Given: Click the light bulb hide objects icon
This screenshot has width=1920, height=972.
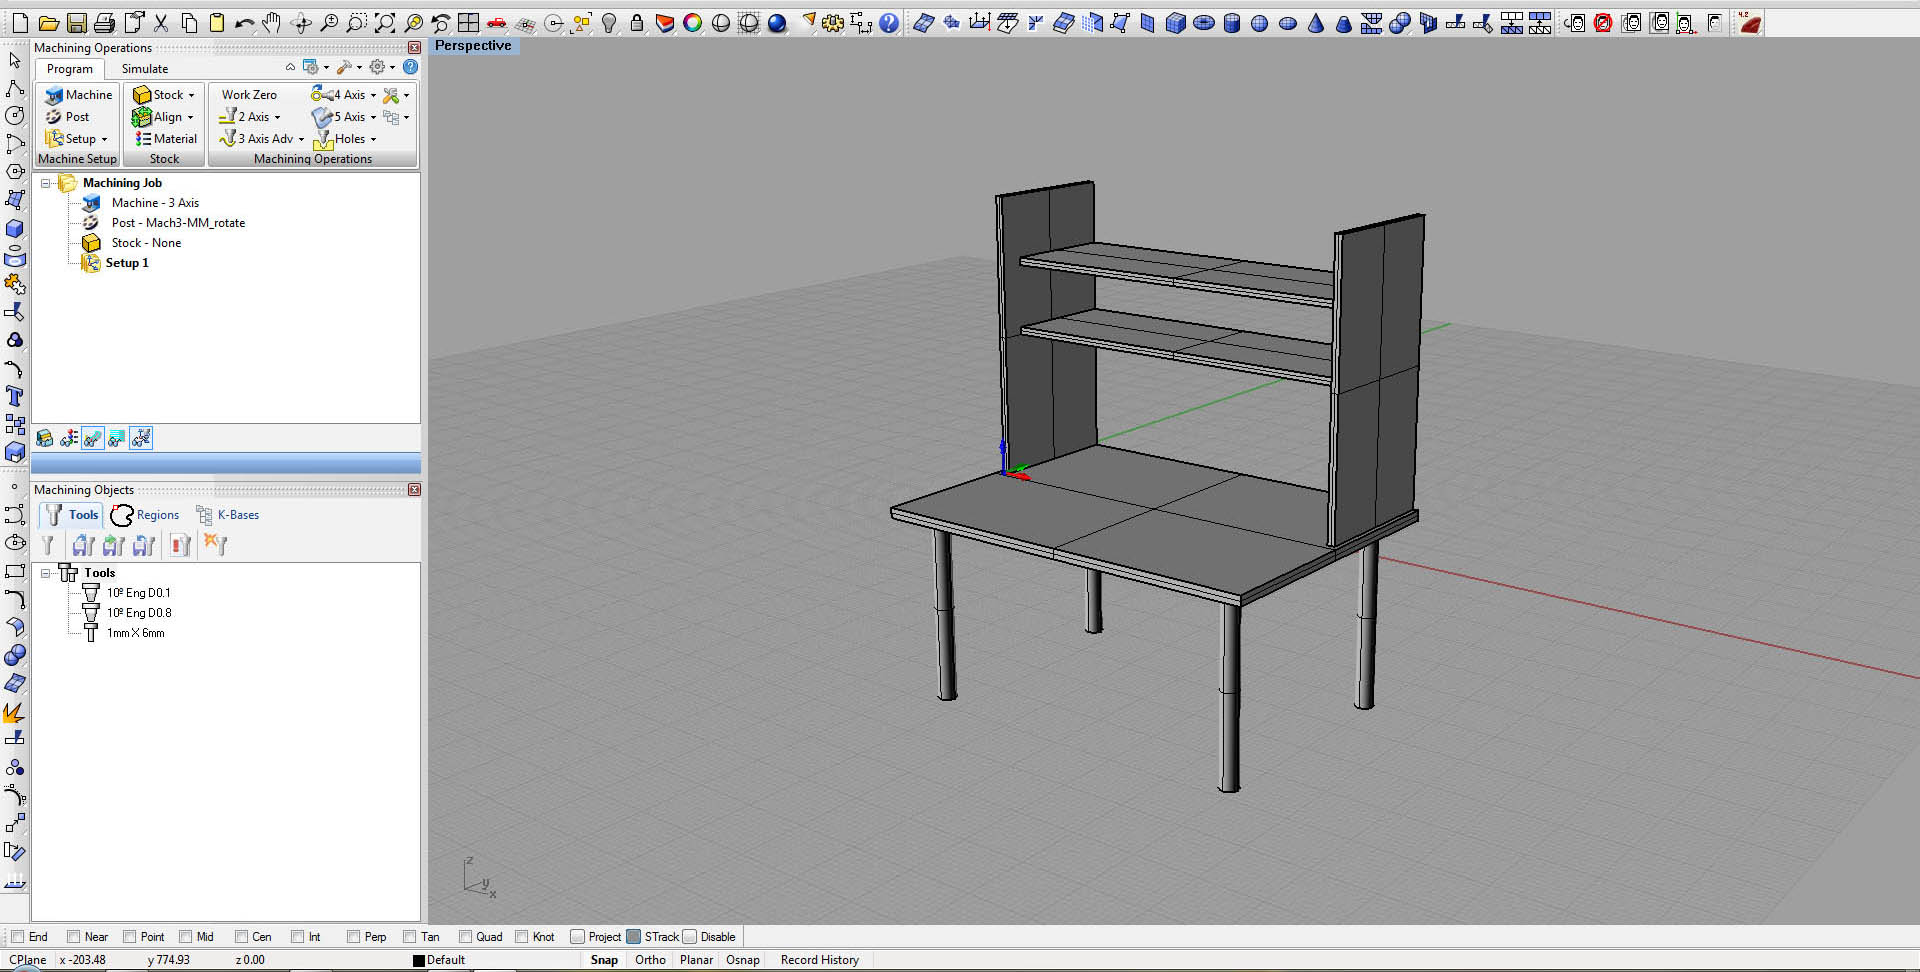Looking at the screenshot, I should (609, 23).
